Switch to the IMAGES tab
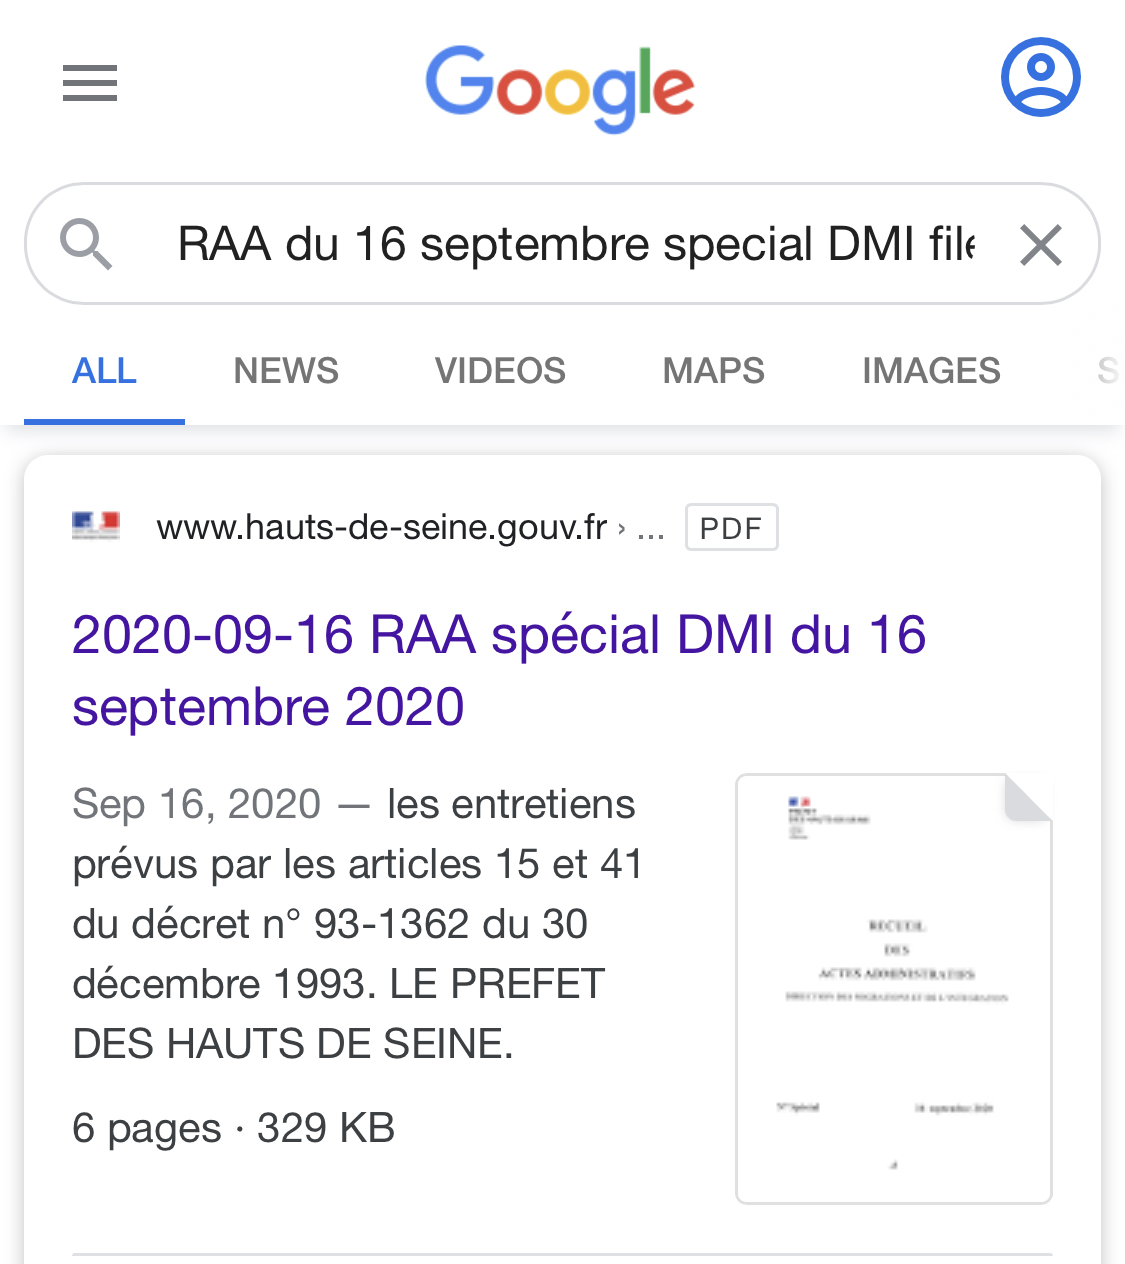 [x=931, y=371]
